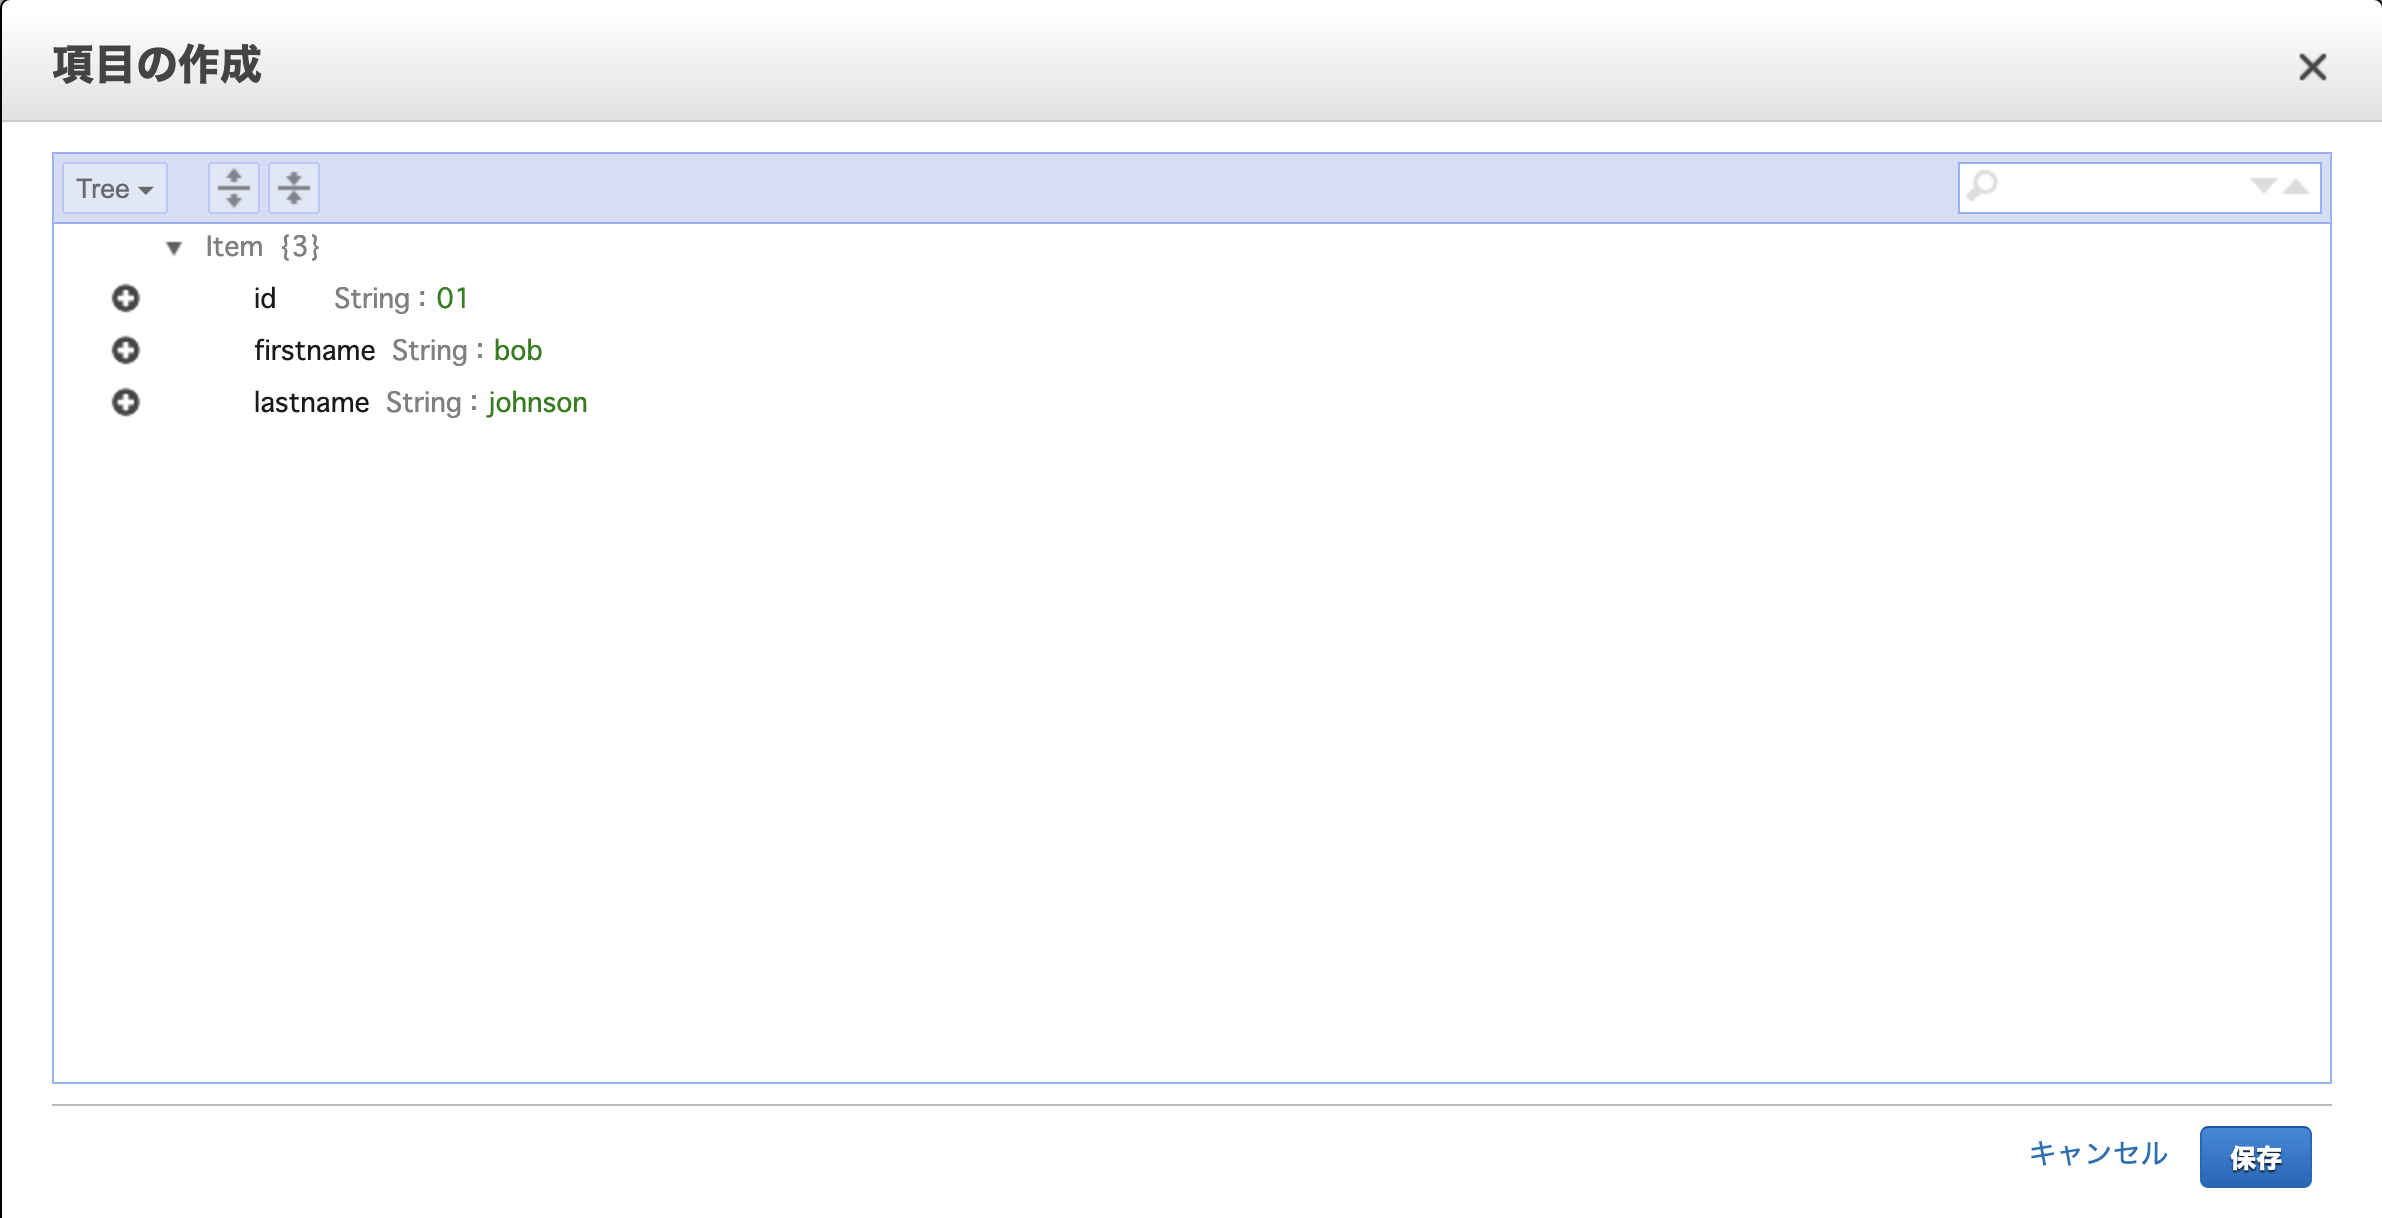
Task: Click the plus icon beside firstname
Action: click(x=126, y=350)
